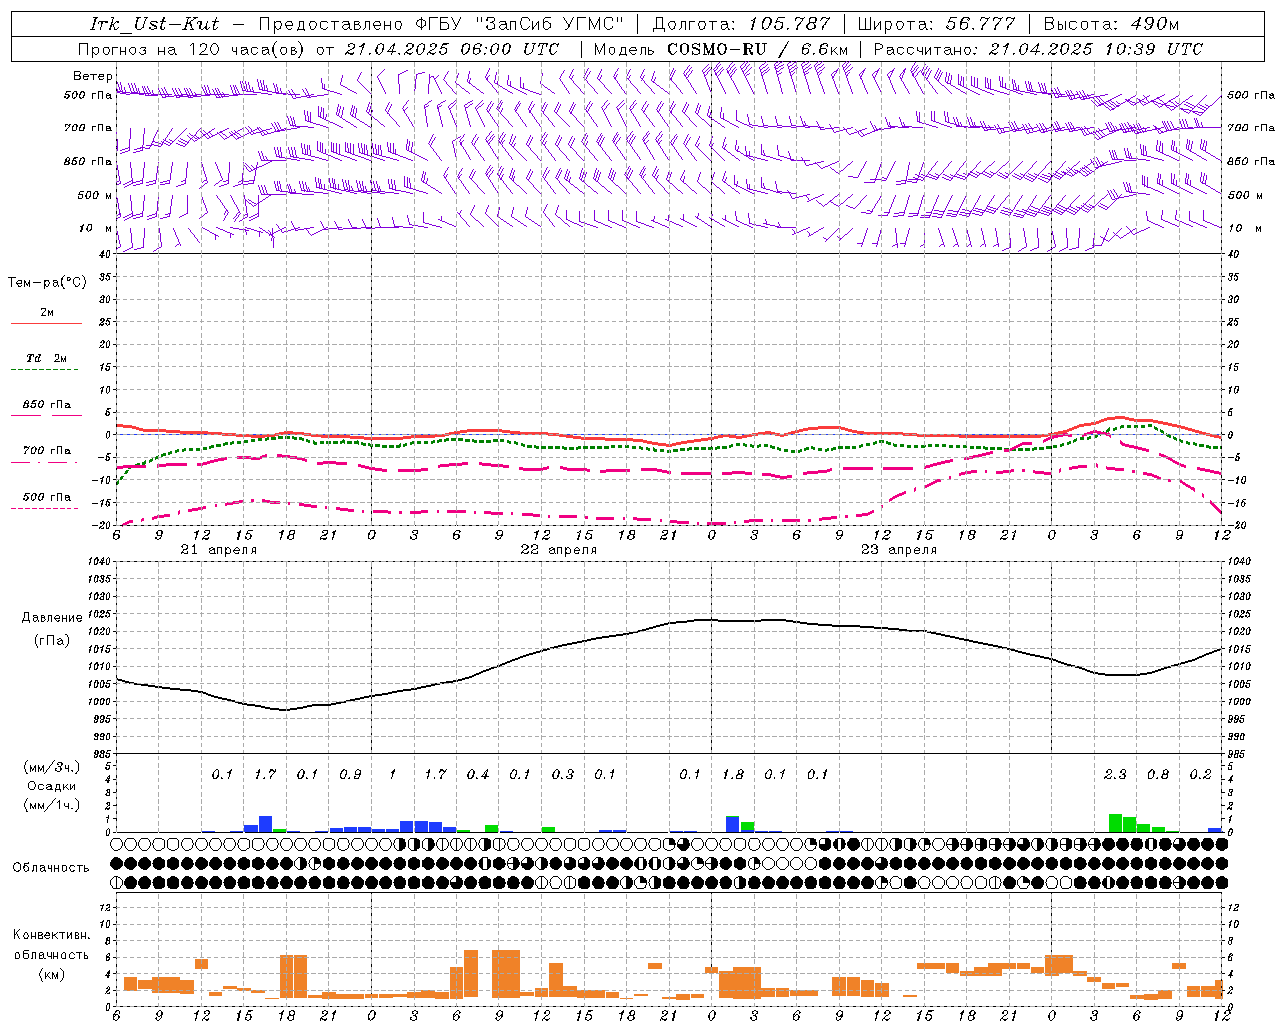Click the Td 2м legend entry
Image resolution: width=1280 pixels, height=1024 pixels.
click(47, 358)
